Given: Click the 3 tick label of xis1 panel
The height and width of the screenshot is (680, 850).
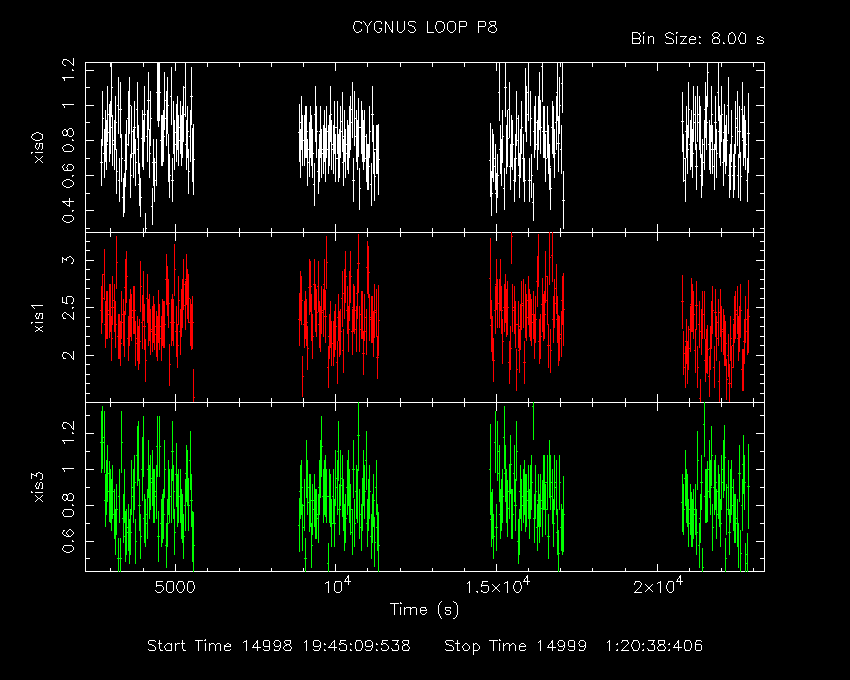Looking at the screenshot, I should point(68,259).
